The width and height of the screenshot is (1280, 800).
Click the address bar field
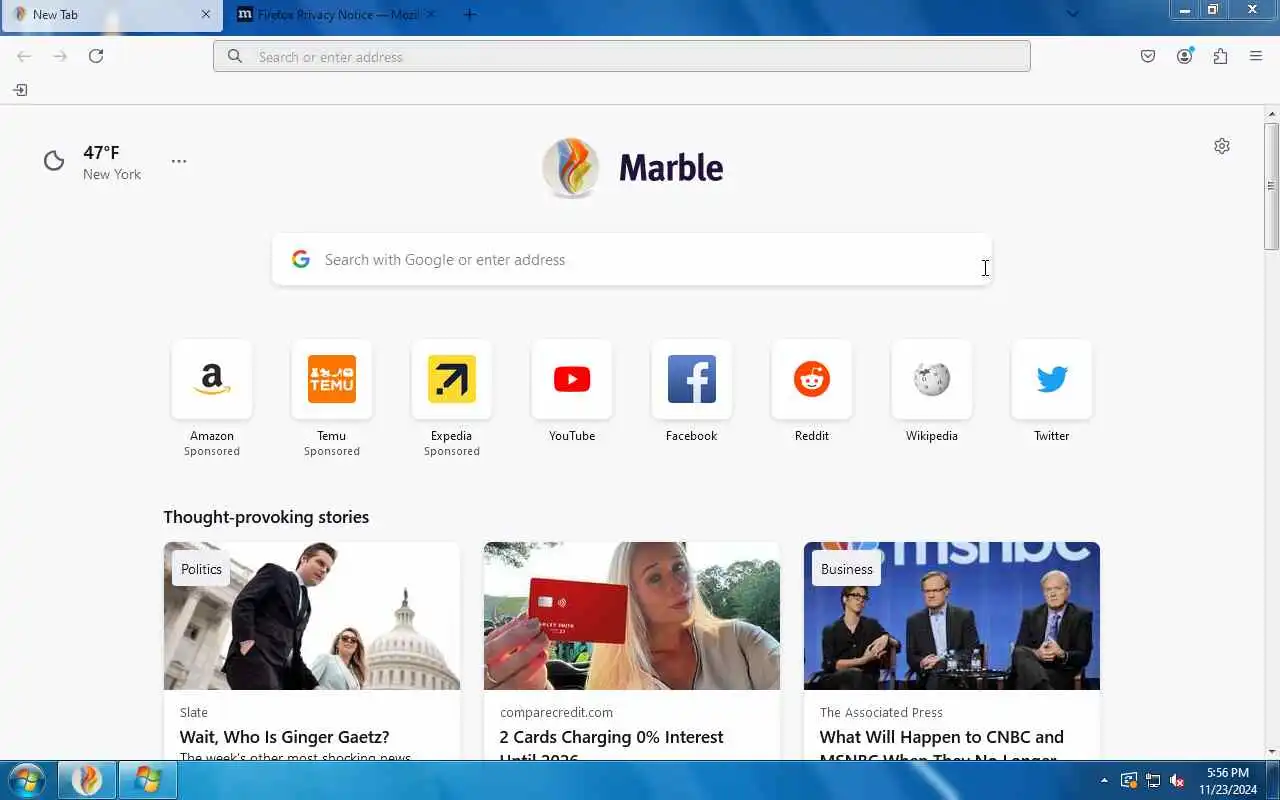(621, 56)
